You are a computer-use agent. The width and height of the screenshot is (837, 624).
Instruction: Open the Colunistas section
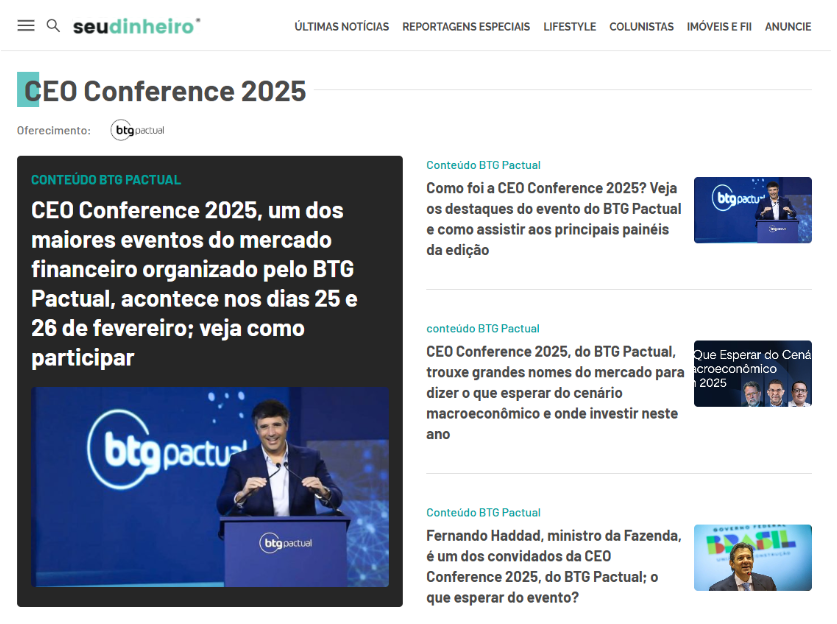pyautogui.click(x=641, y=27)
